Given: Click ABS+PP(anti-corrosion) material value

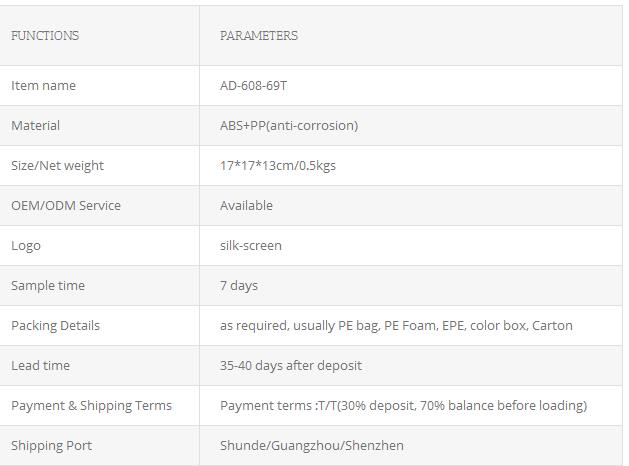Looking at the screenshot, I should tap(289, 126).
